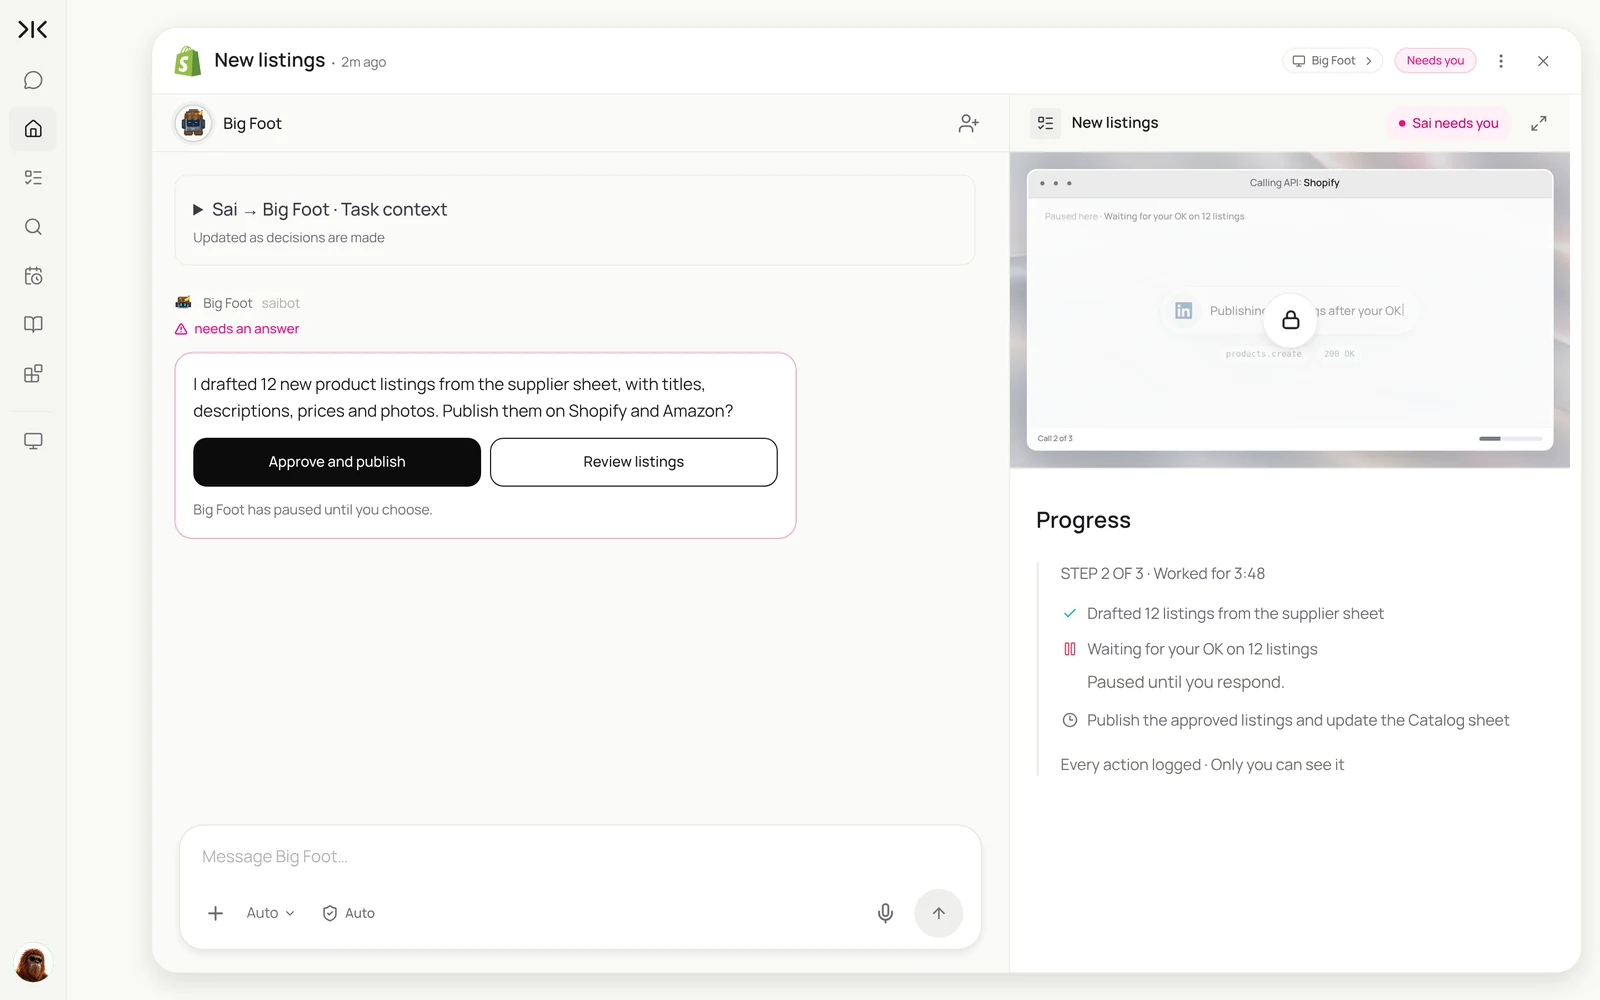Image resolution: width=1600 pixels, height=1000 pixels.
Task: Close the New listings panel
Action: click(x=1543, y=61)
